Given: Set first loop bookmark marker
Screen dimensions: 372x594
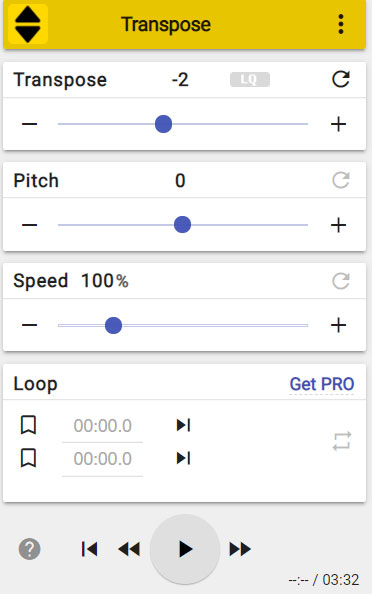Looking at the screenshot, I should point(28,425).
